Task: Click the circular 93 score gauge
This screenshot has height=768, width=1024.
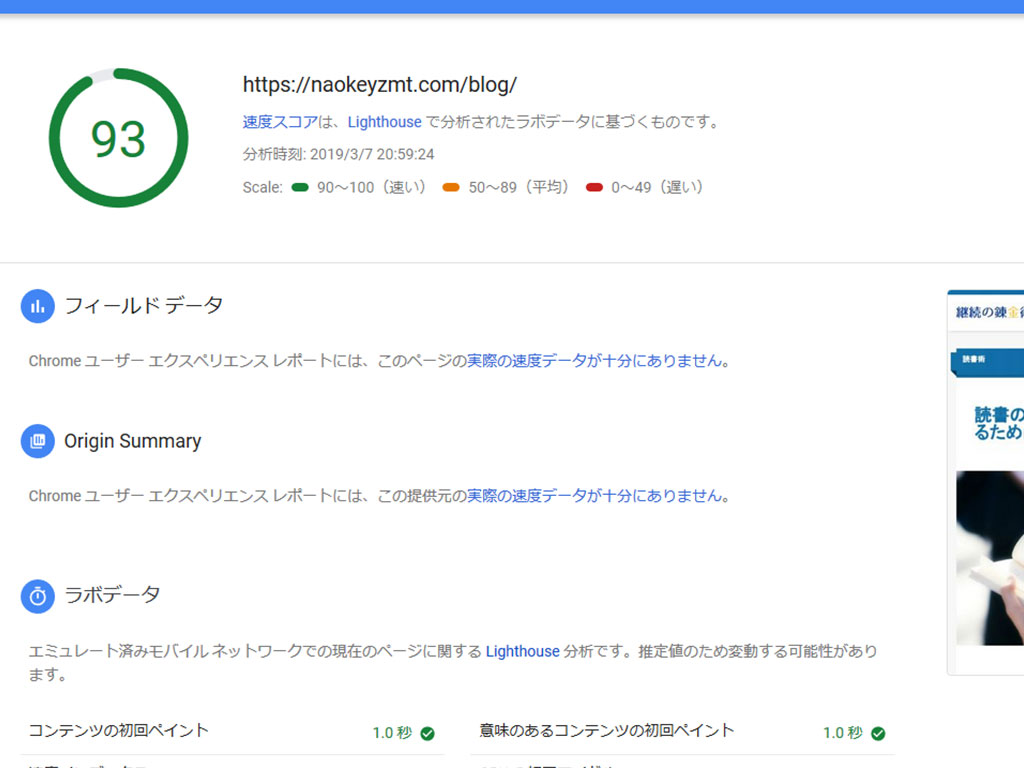Action: point(118,135)
